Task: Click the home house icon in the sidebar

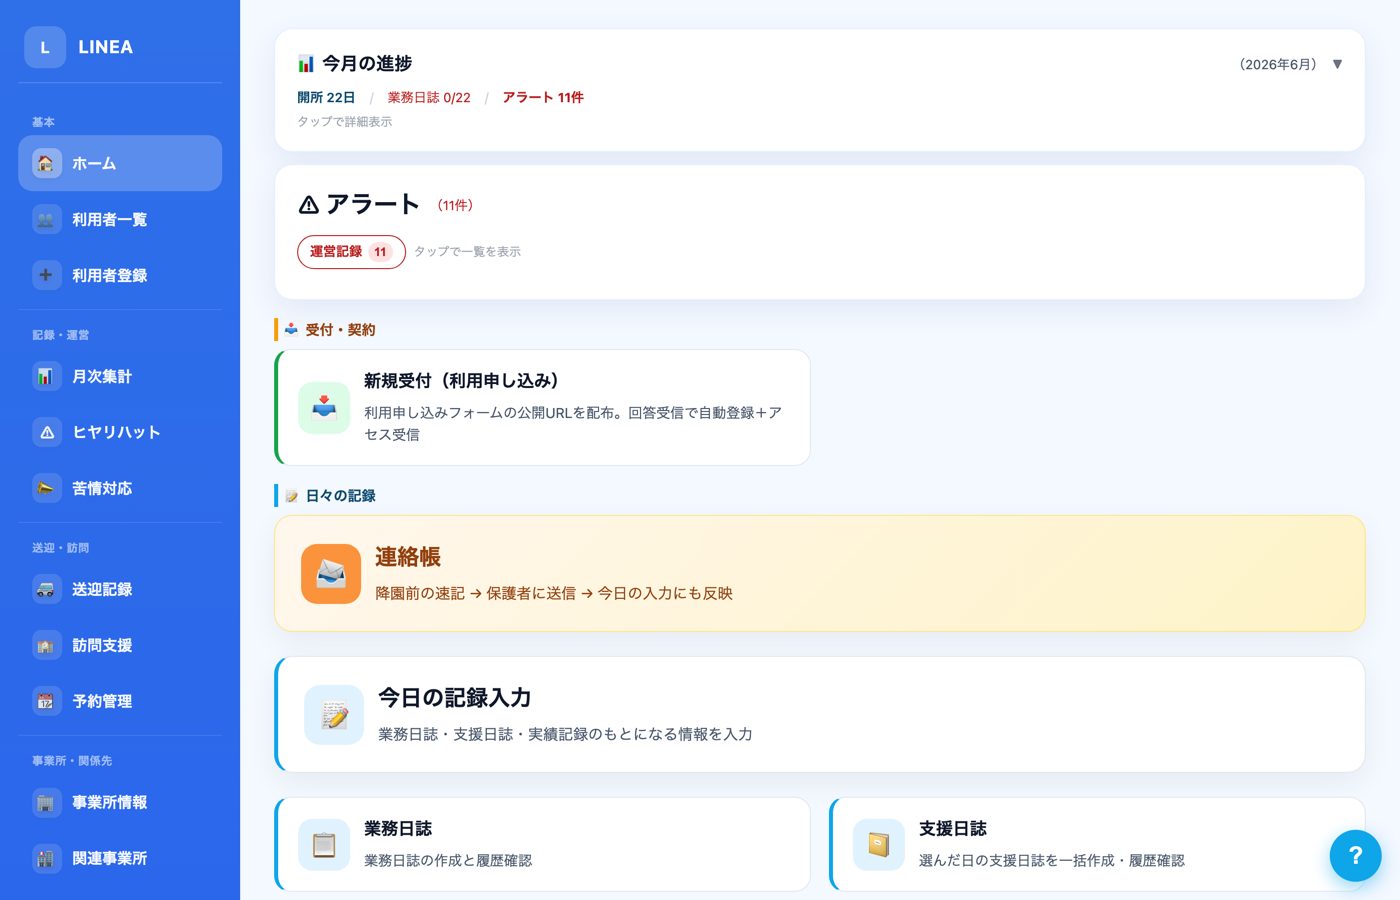Action: (x=46, y=163)
